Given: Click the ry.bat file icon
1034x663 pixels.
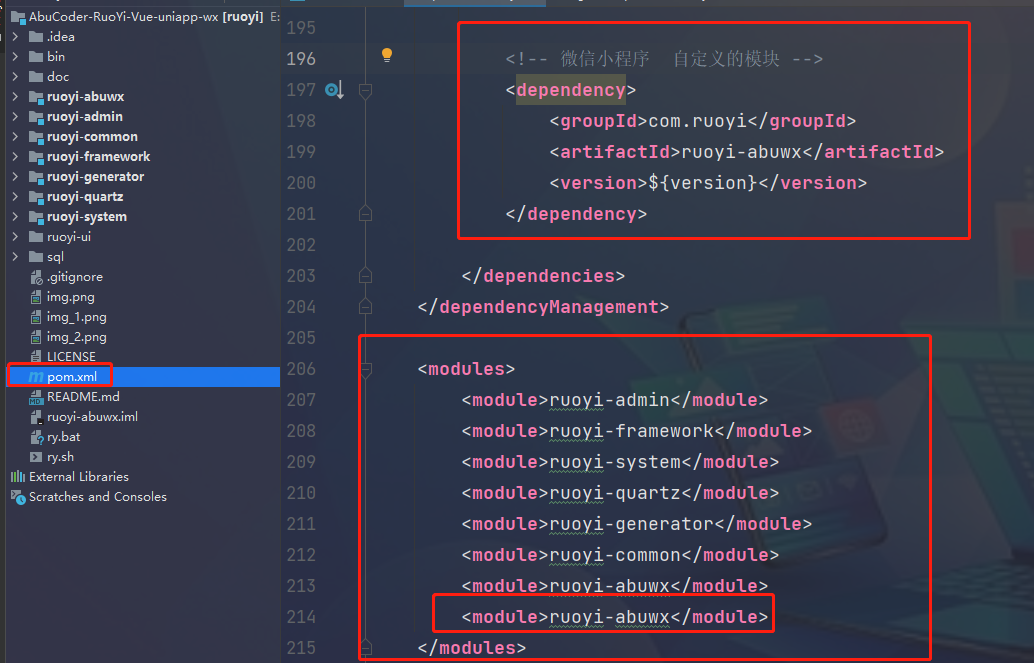Looking at the screenshot, I should tap(37, 437).
